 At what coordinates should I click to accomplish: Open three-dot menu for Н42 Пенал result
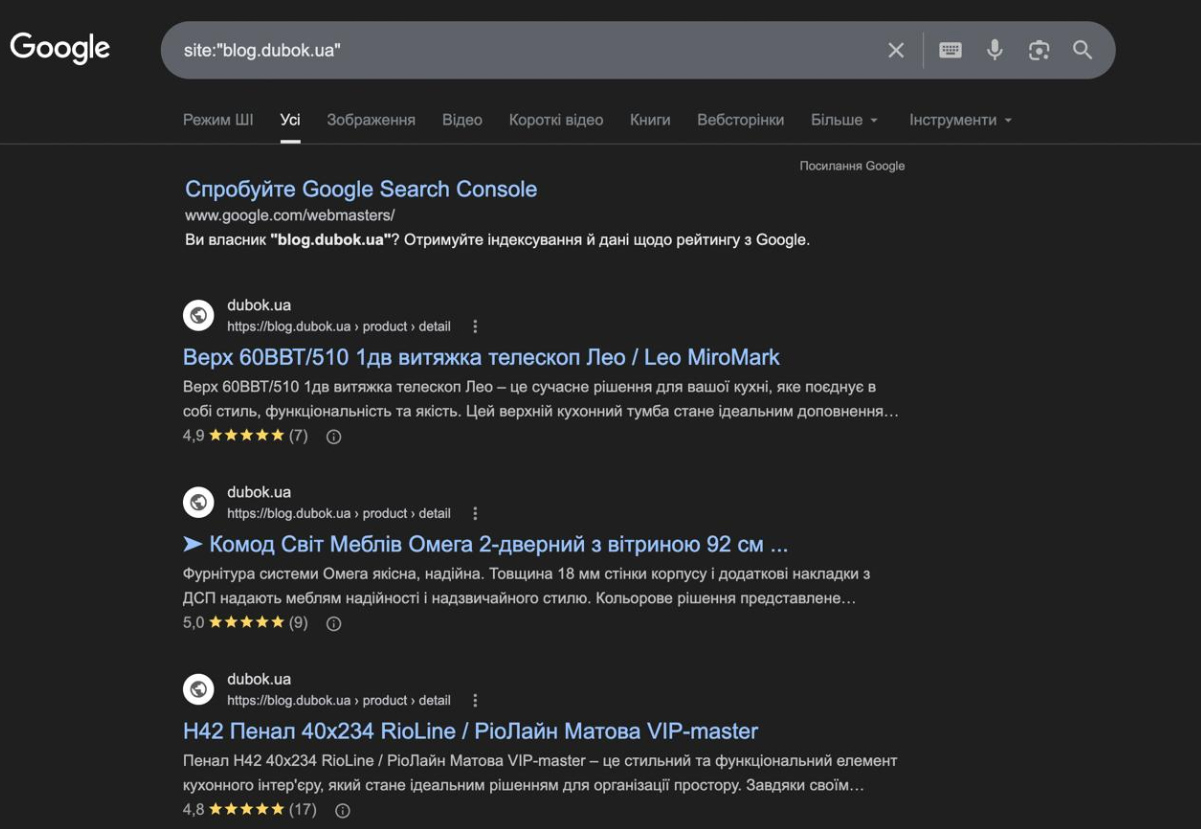(475, 700)
